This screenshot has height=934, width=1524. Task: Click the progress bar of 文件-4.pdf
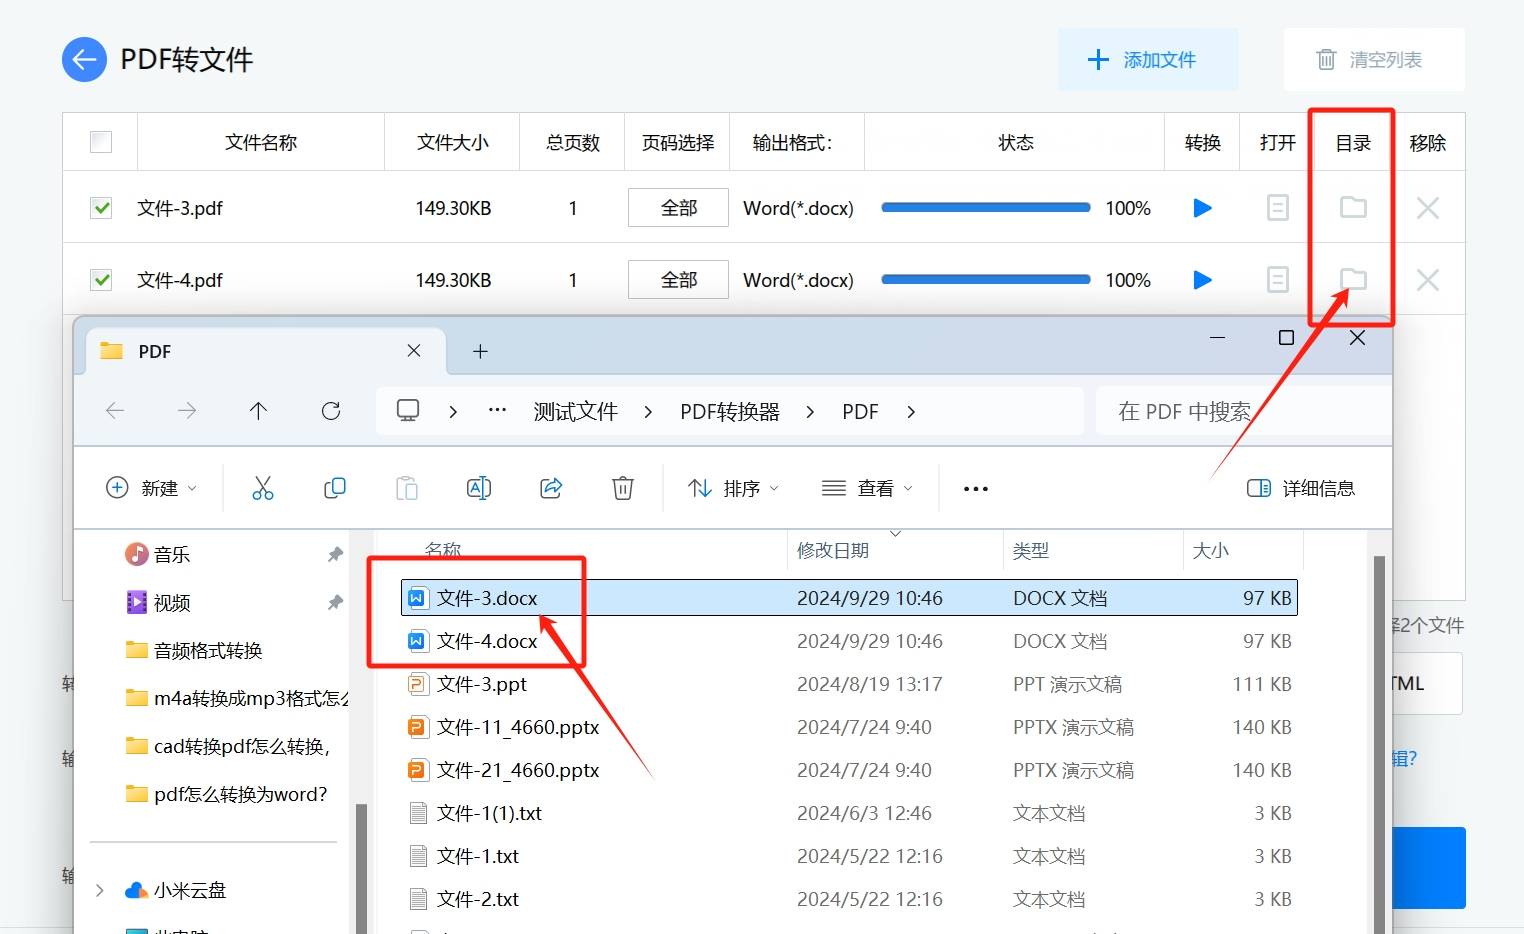986,280
